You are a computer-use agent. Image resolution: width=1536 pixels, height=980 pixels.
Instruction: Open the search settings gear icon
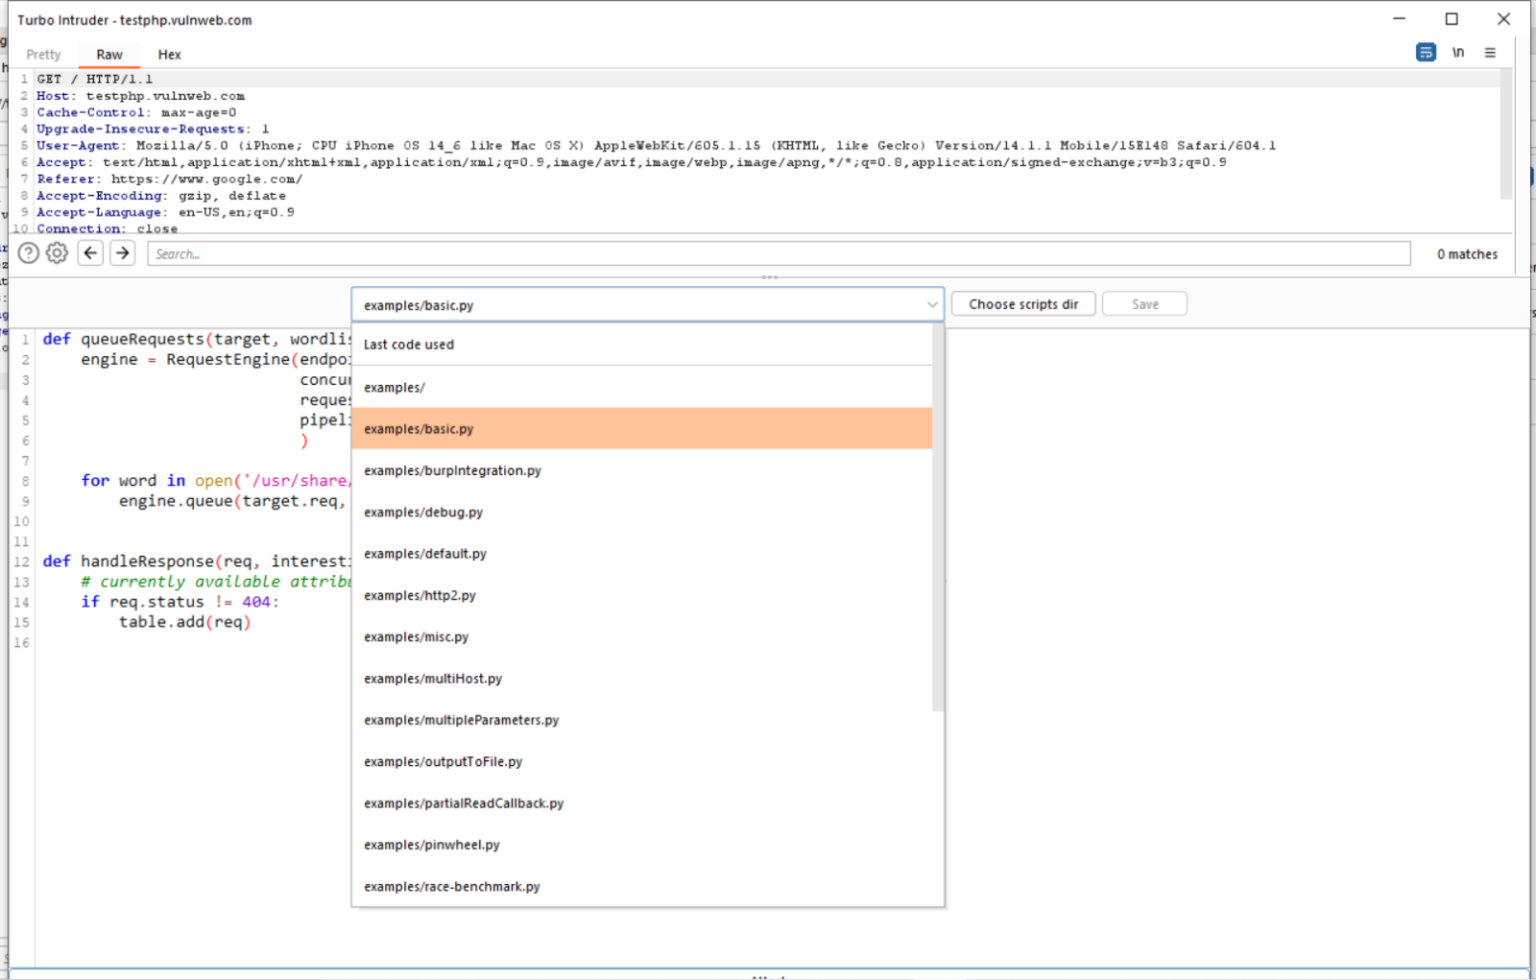pos(57,253)
